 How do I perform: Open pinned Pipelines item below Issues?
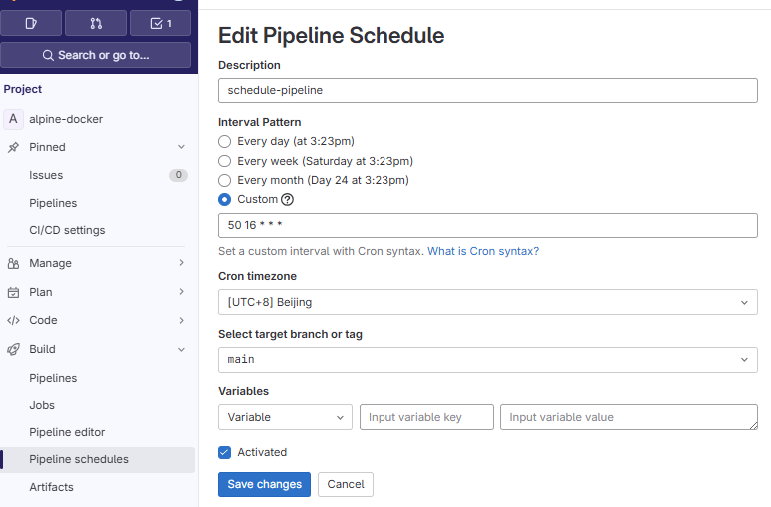(x=97, y=203)
